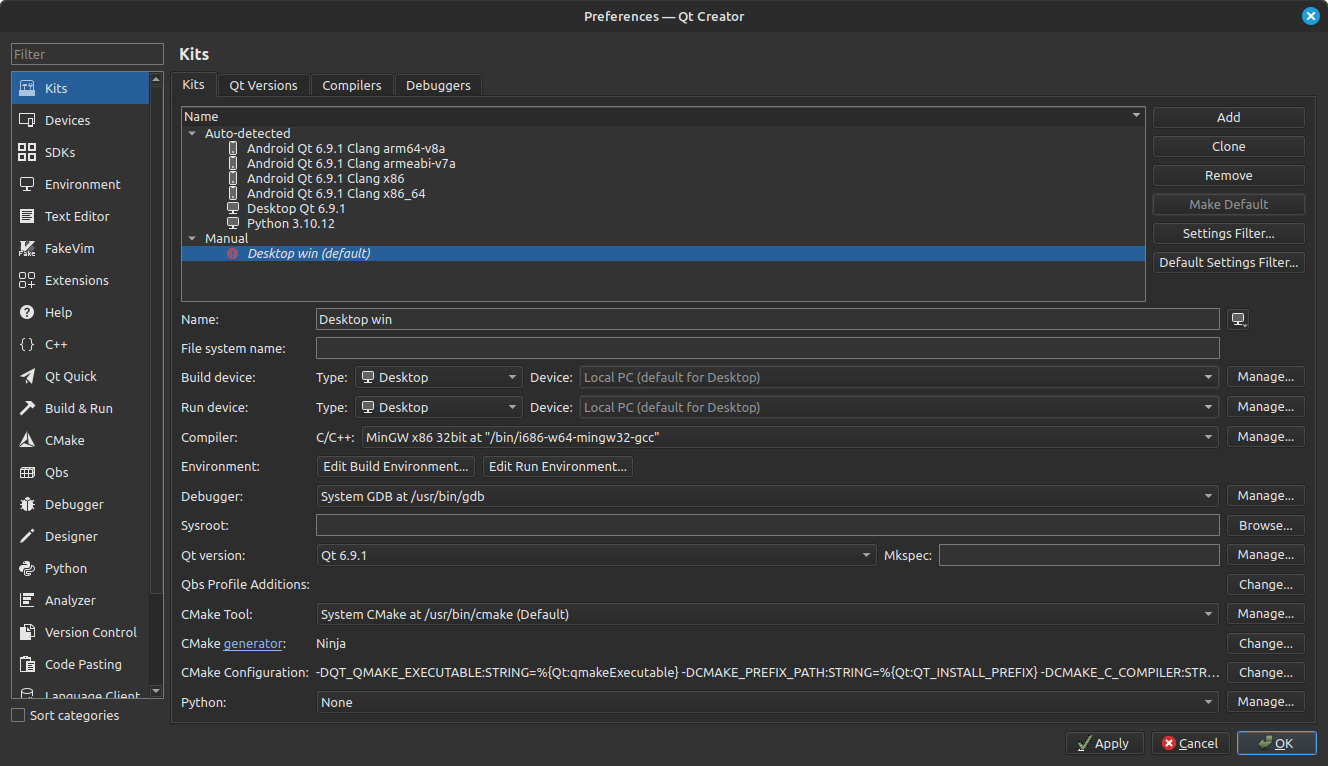Follow the CMake generator link
The image size is (1328, 766).
tap(254, 644)
